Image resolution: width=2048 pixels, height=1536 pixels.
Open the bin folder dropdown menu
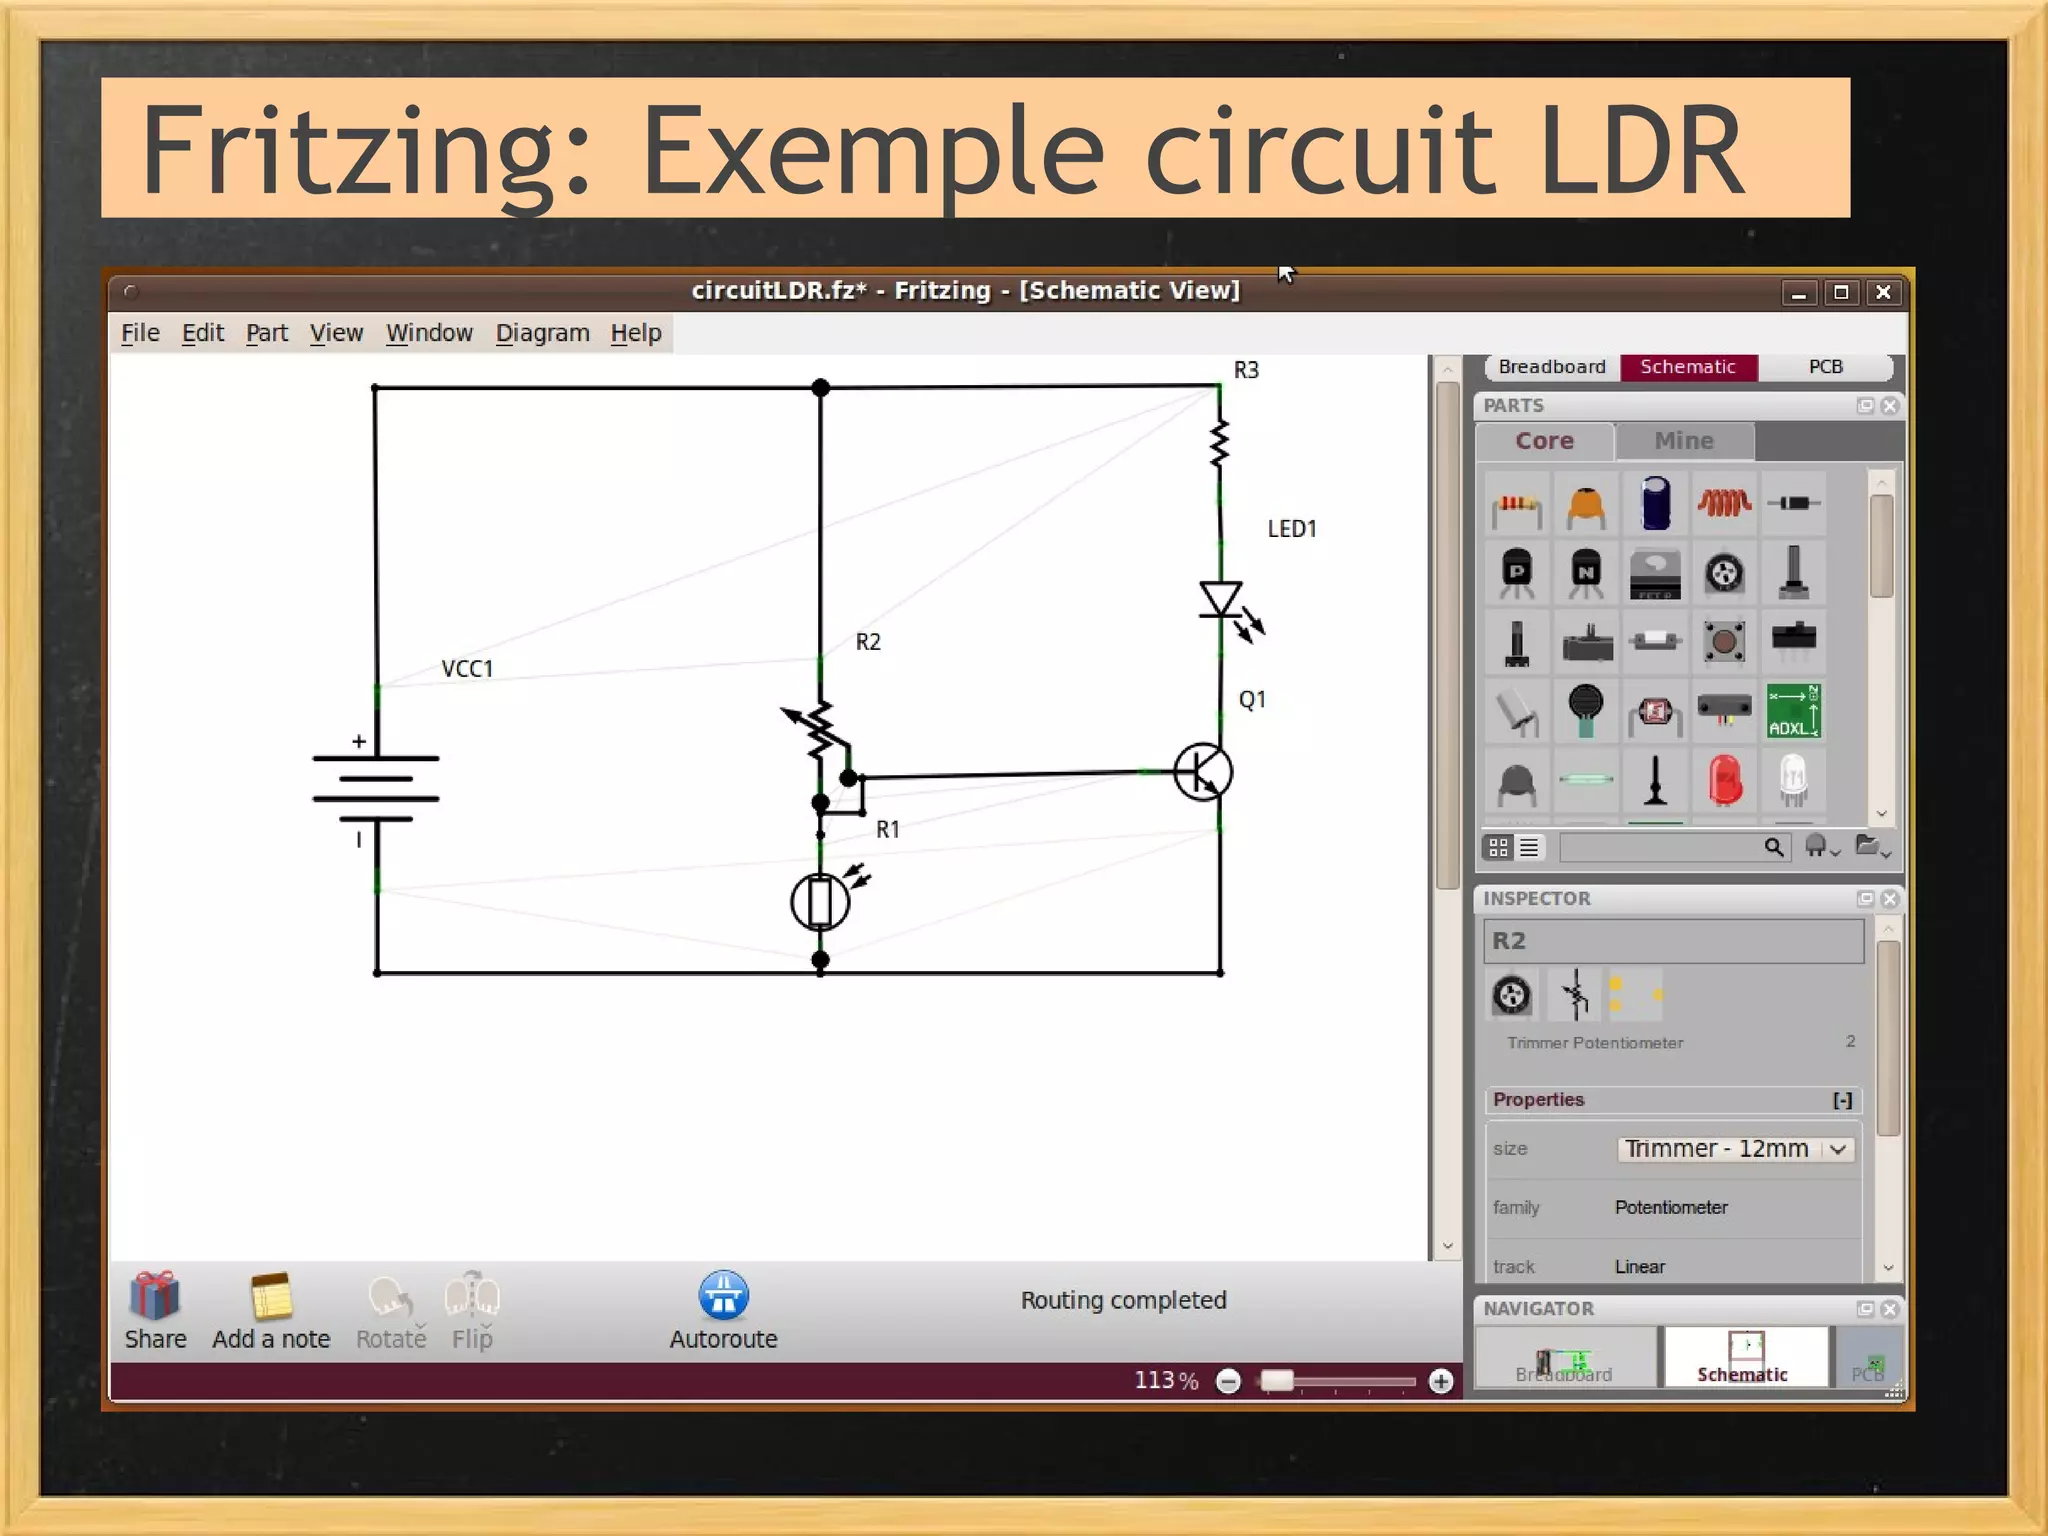pyautogui.click(x=1872, y=847)
